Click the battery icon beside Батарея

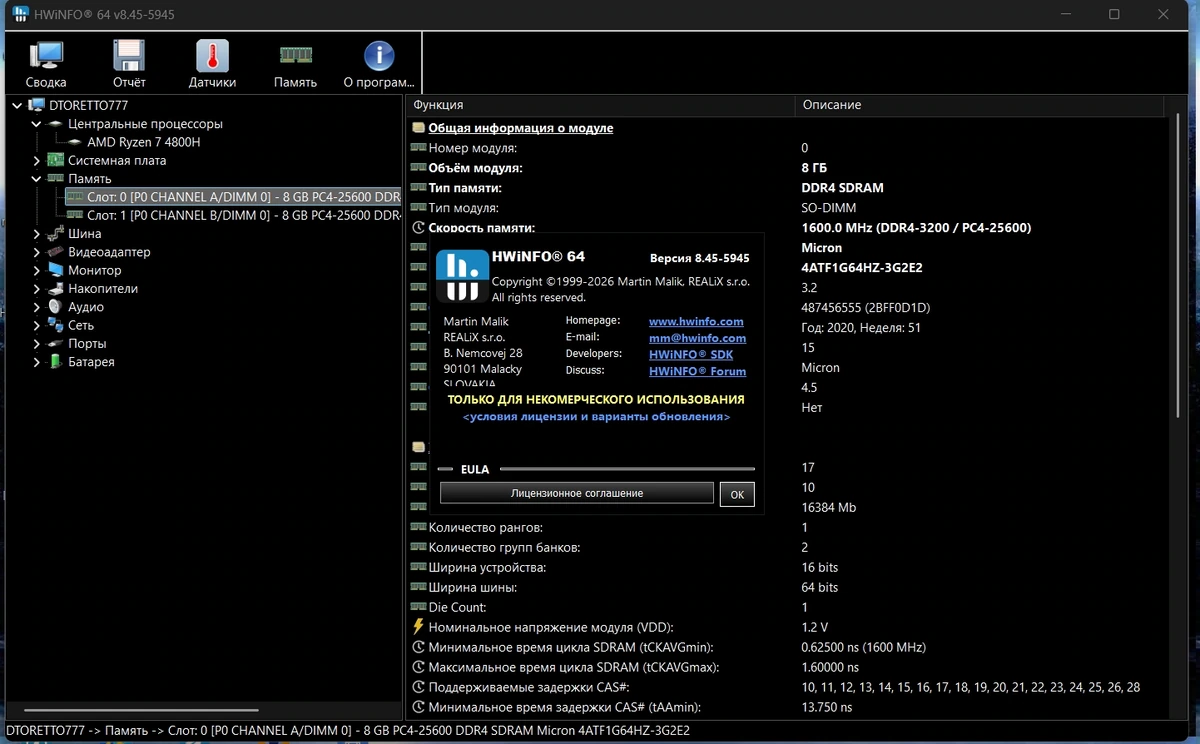coord(56,362)
